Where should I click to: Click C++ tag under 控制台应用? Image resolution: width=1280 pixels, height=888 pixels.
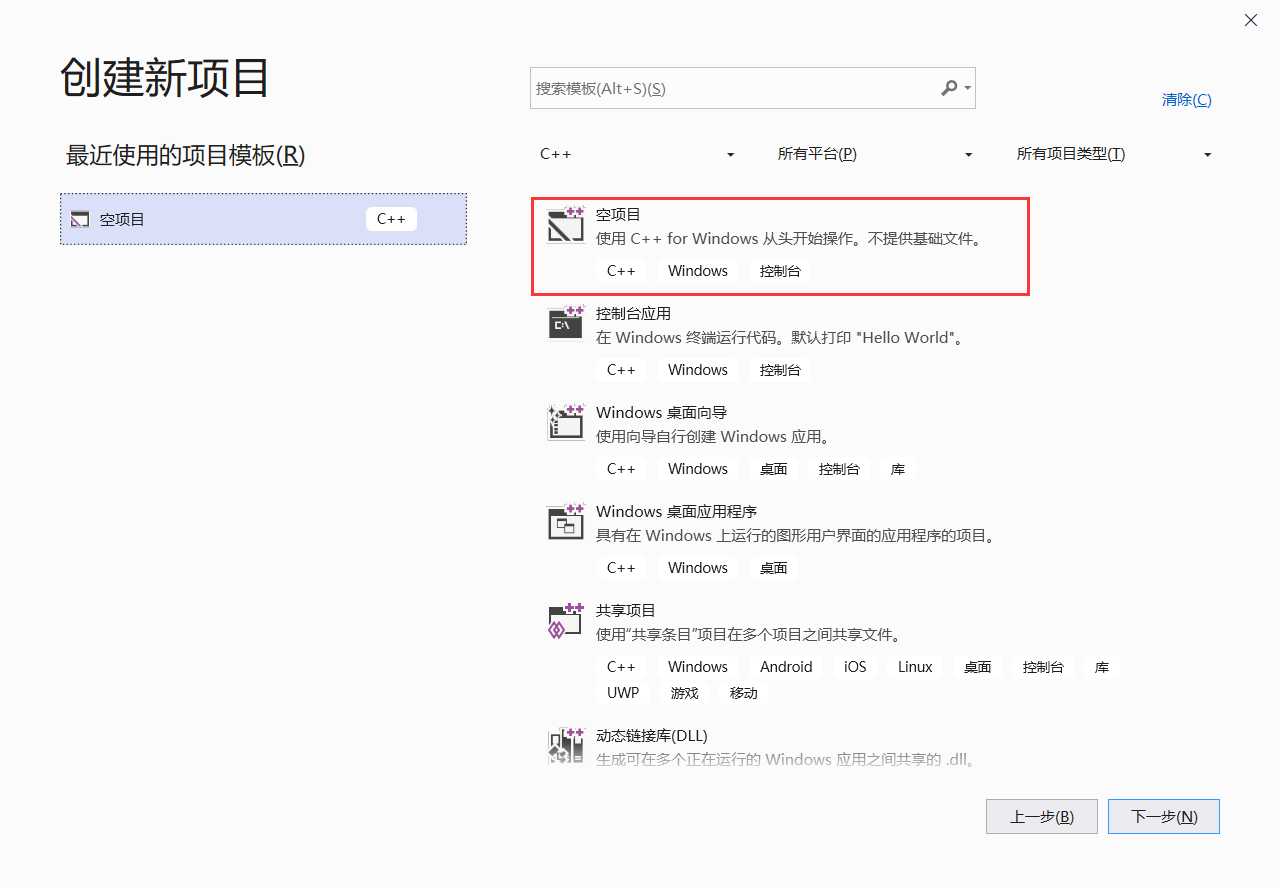pos(621,370)
